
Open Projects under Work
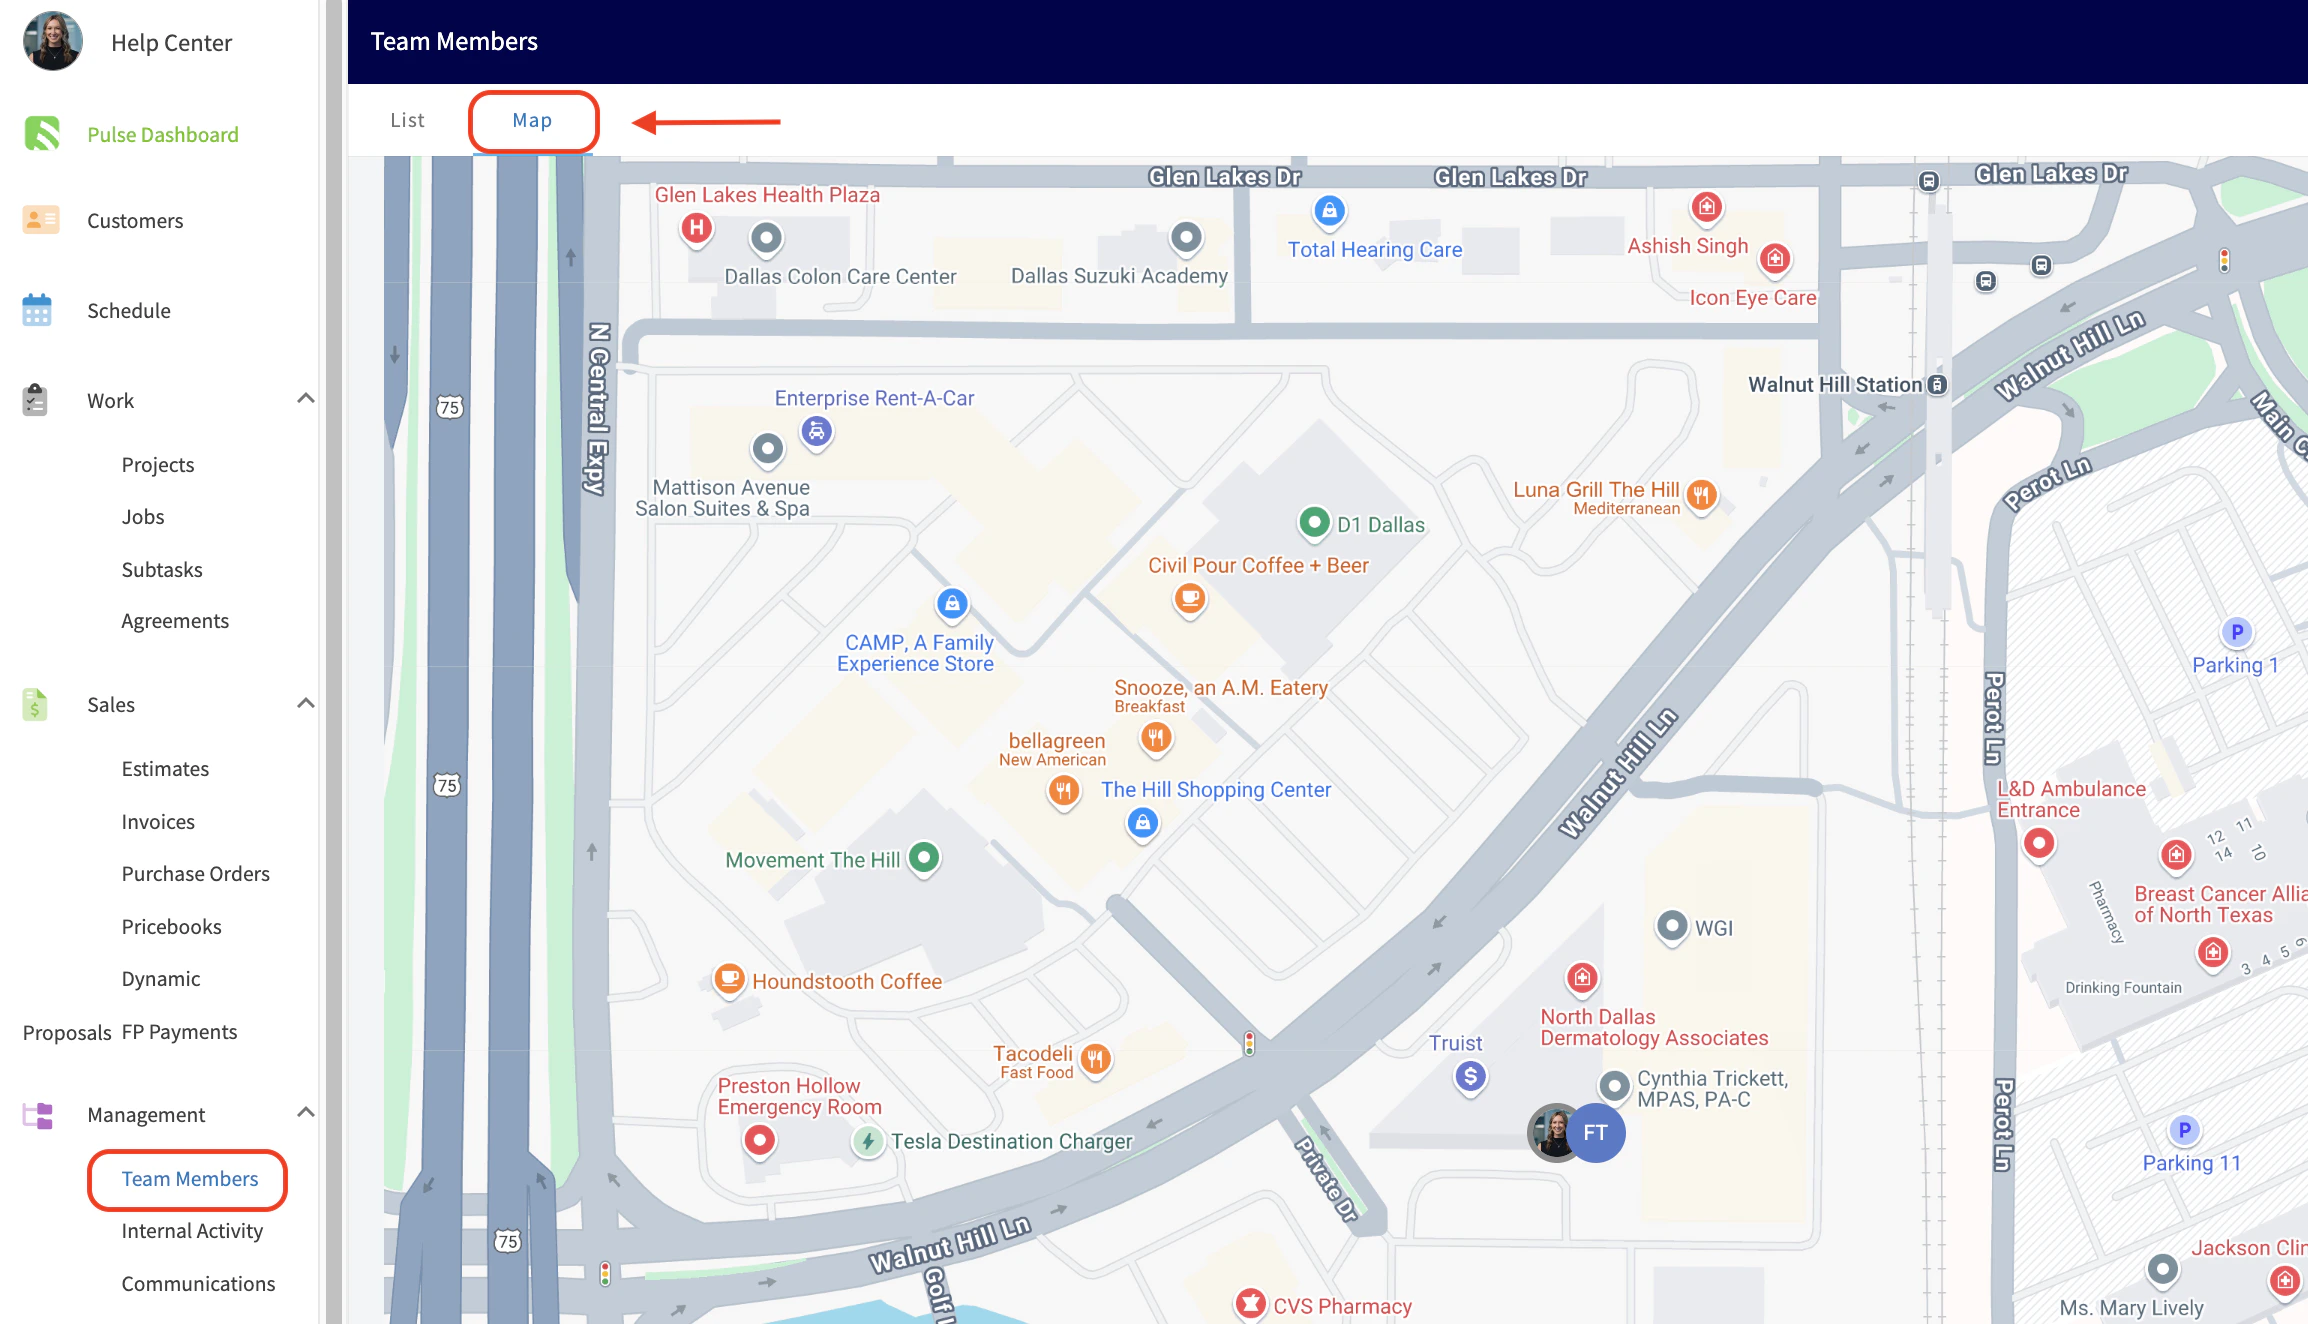158,465
